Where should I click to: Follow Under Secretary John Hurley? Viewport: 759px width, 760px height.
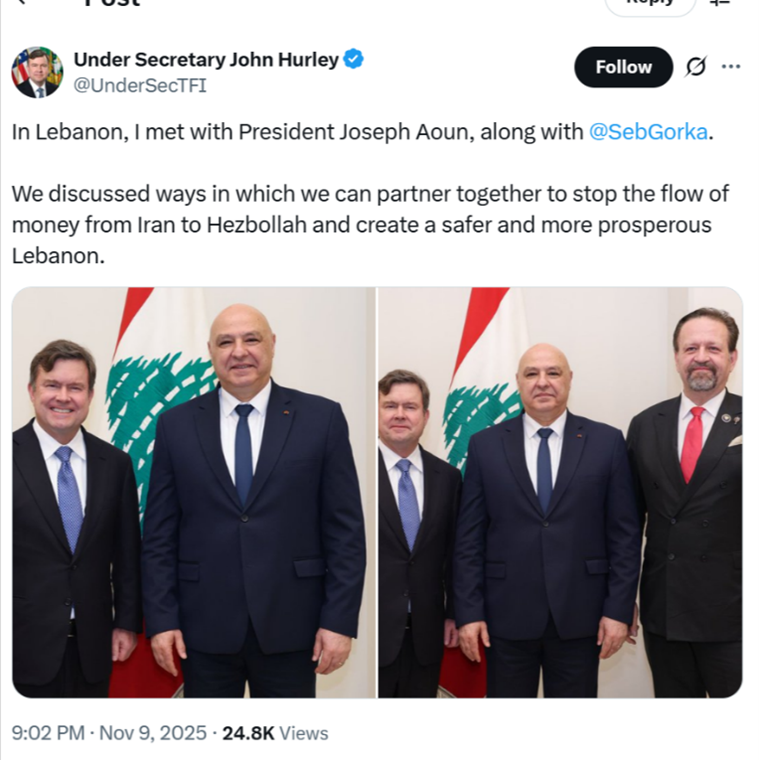tap(623, 67)
